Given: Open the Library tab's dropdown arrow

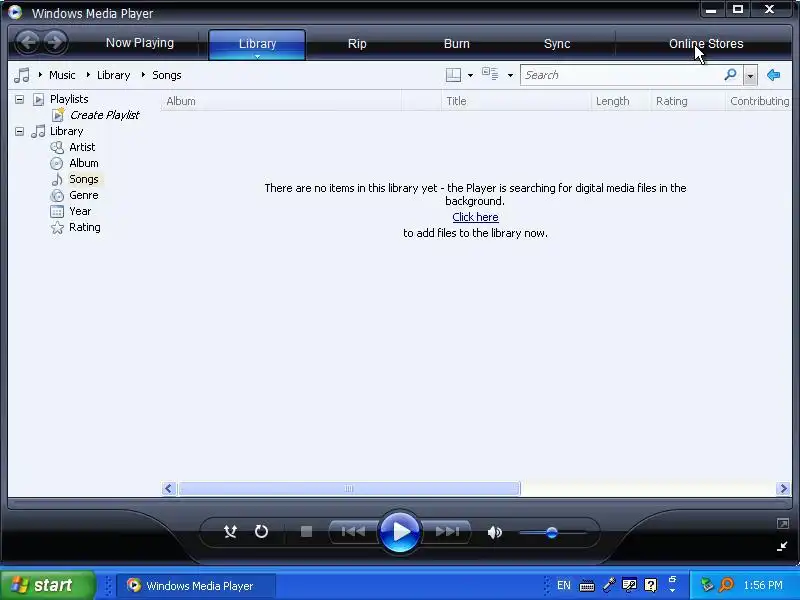Looking at the screenshot, I should click(x=257, y=57).
